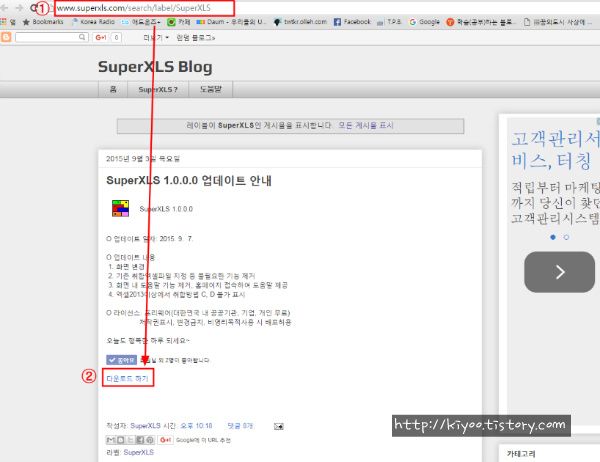The image size is (600, 462).
Task: Open the Apps grid icon in bookmarks bar
Action: click(3, 22)
